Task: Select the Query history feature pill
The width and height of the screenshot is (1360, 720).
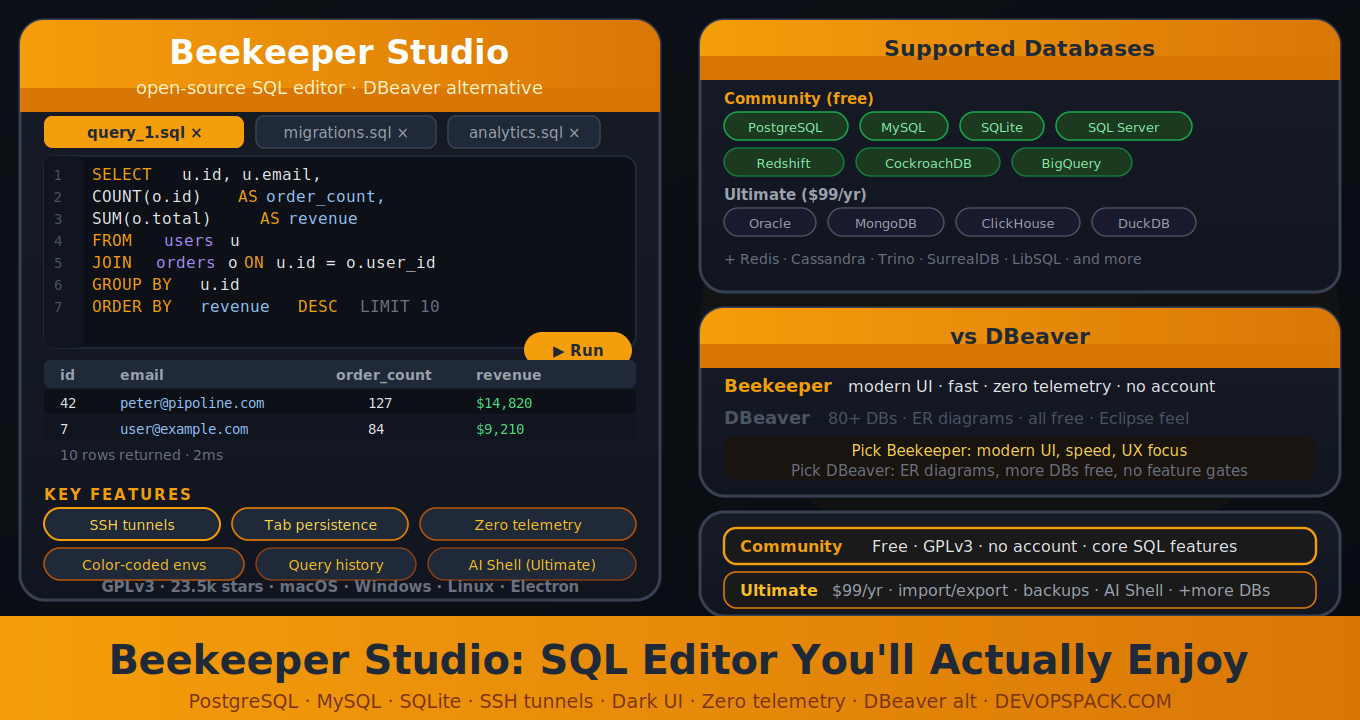Action: point(336,564)
